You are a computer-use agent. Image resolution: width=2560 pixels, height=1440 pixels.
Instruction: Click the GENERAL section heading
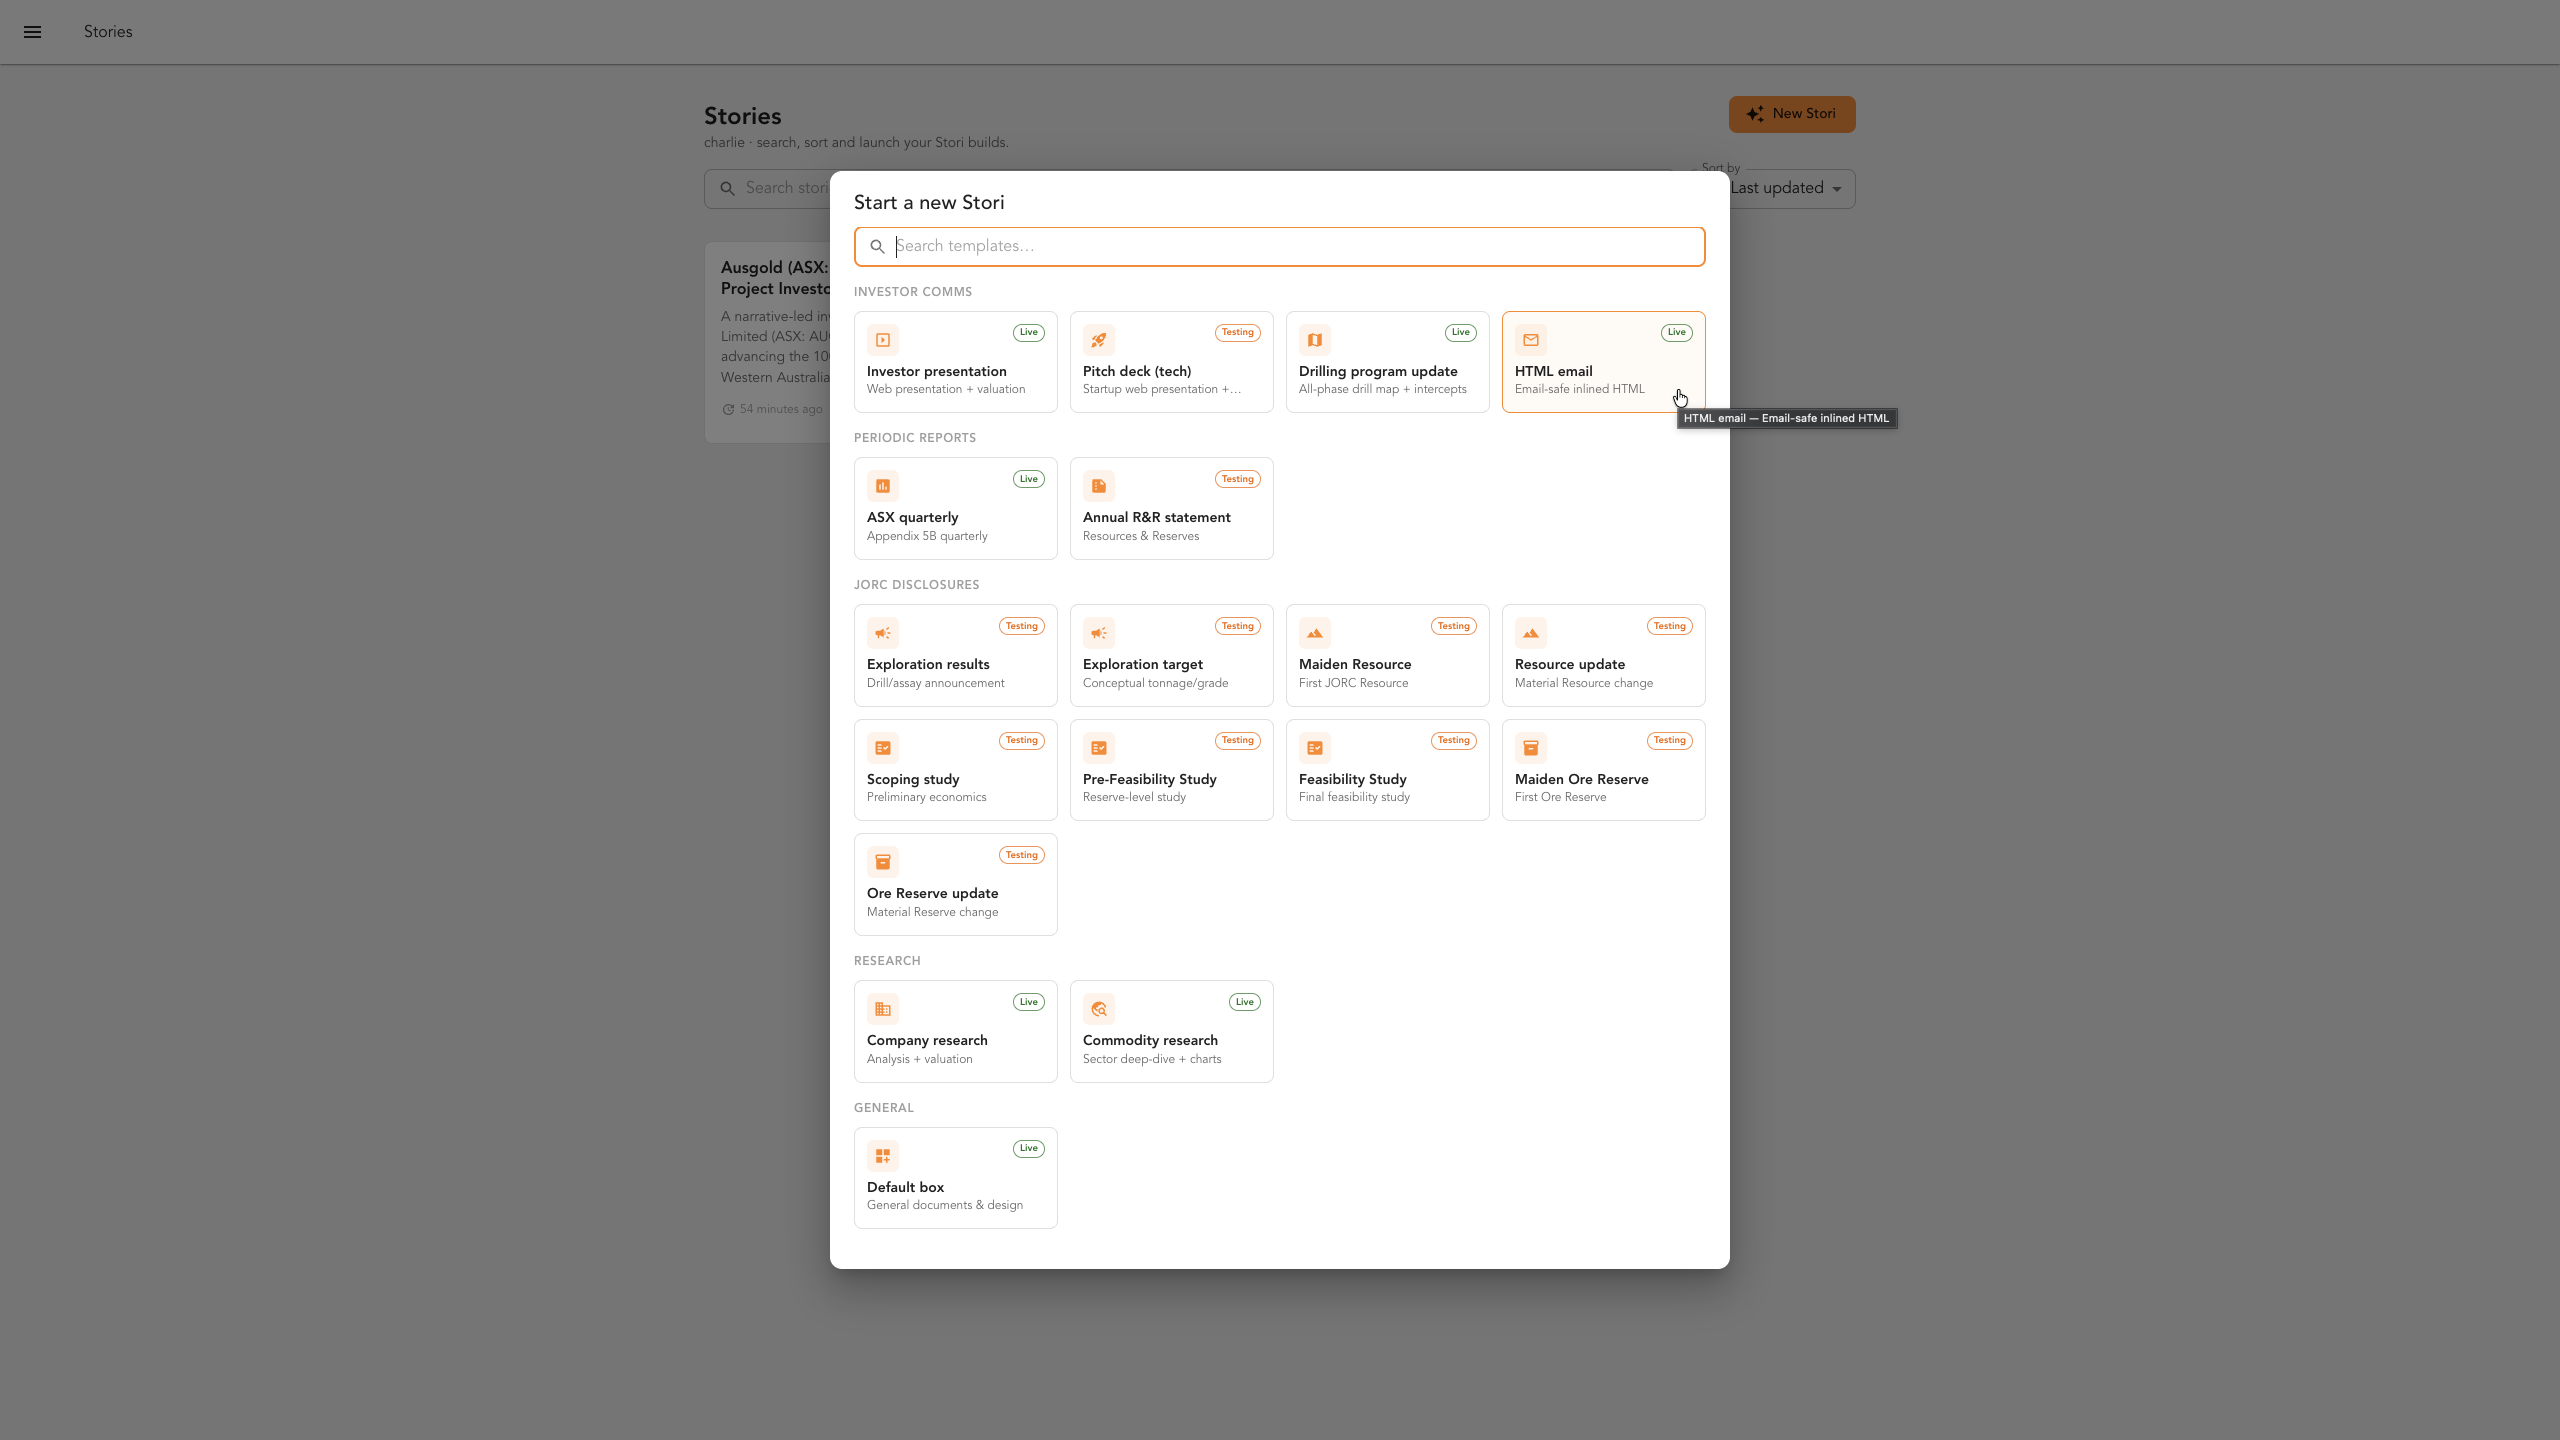pos(884,1108)
